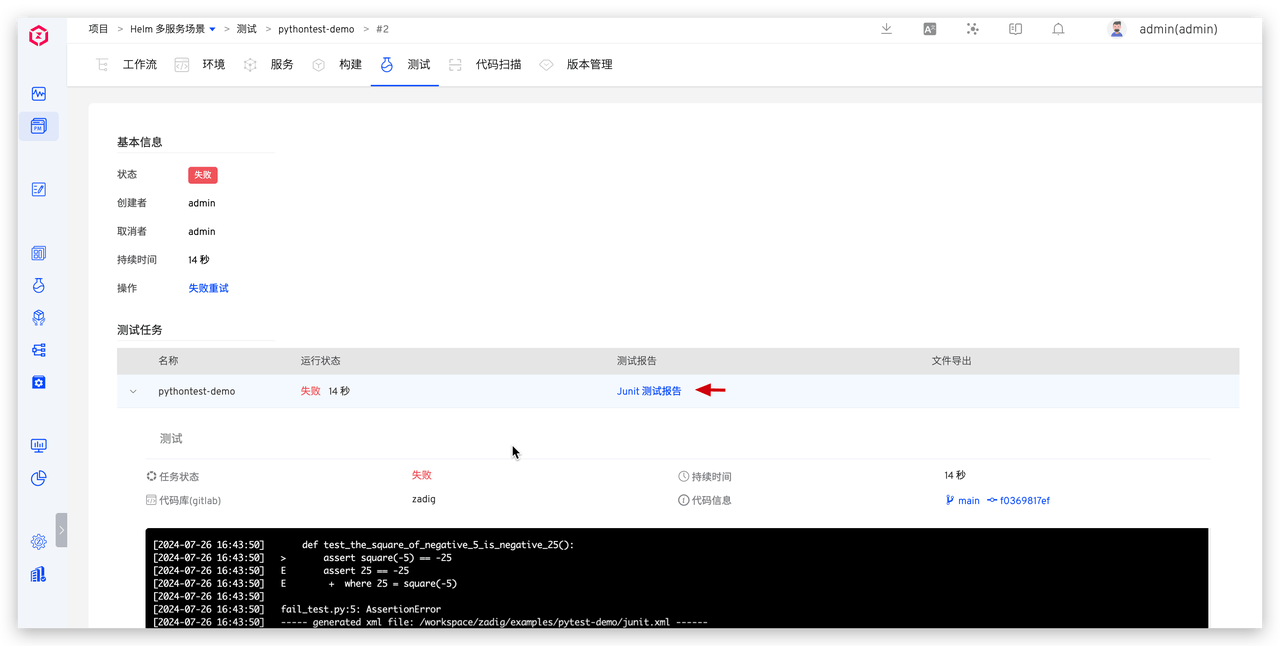This screenshot has height=646, width=1280.
Task: Collapse the pythontest-demo test task row
Action: [x=133, y=391]
